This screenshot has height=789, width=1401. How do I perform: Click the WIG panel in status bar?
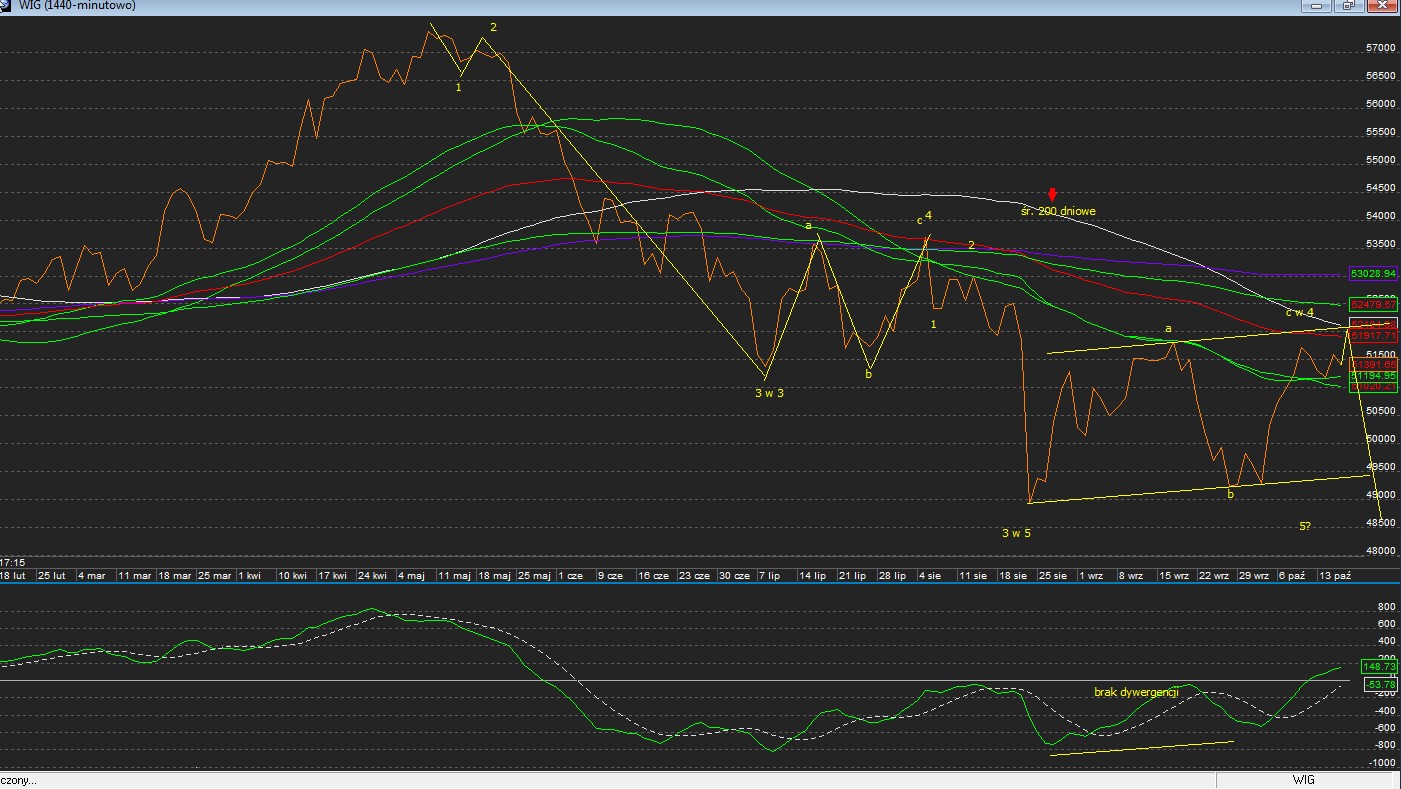1303,780
